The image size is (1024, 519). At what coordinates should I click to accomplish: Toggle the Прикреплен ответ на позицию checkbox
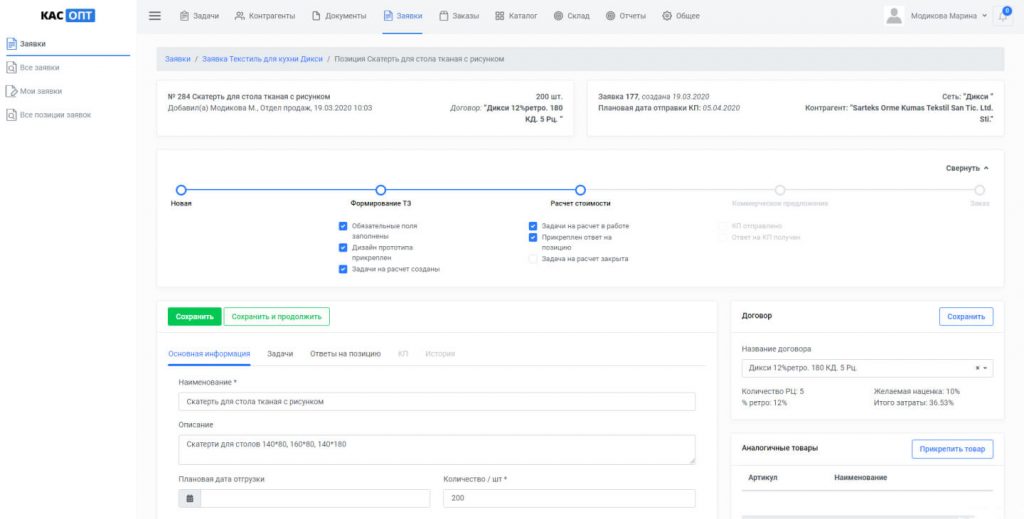(x=533, y=237)
